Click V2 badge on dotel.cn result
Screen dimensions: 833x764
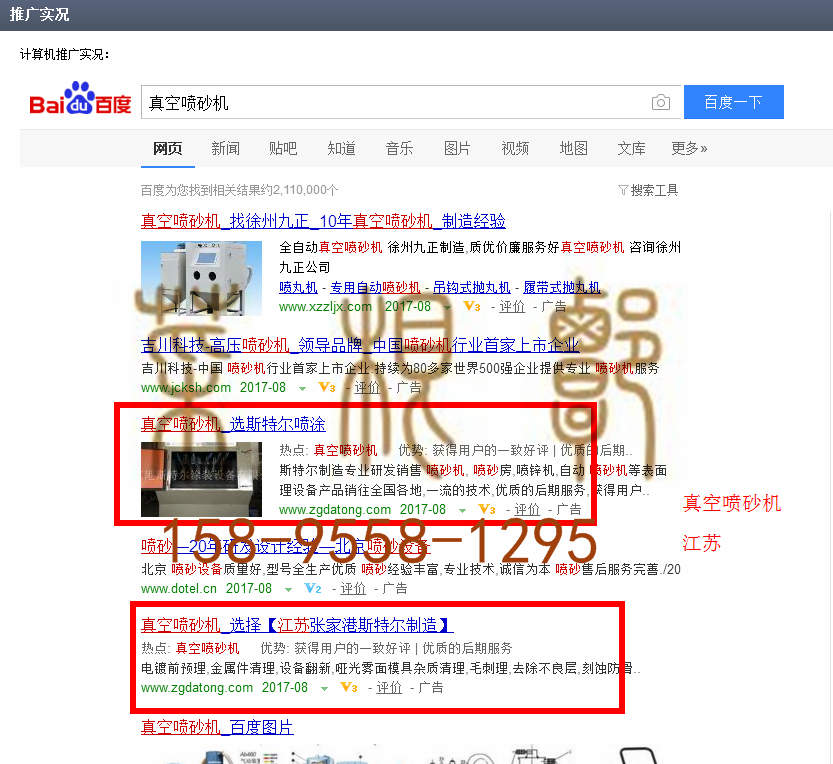point(312,589)
